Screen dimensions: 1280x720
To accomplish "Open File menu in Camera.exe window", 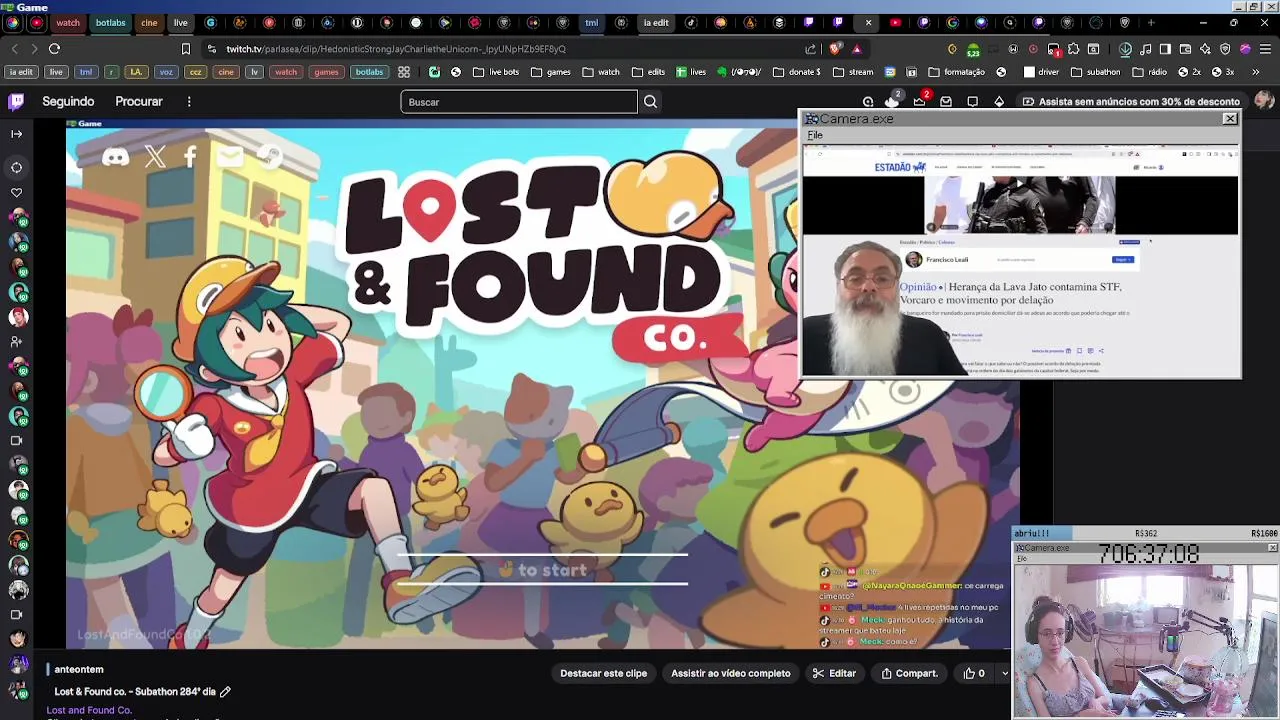I will pos(815,135).
